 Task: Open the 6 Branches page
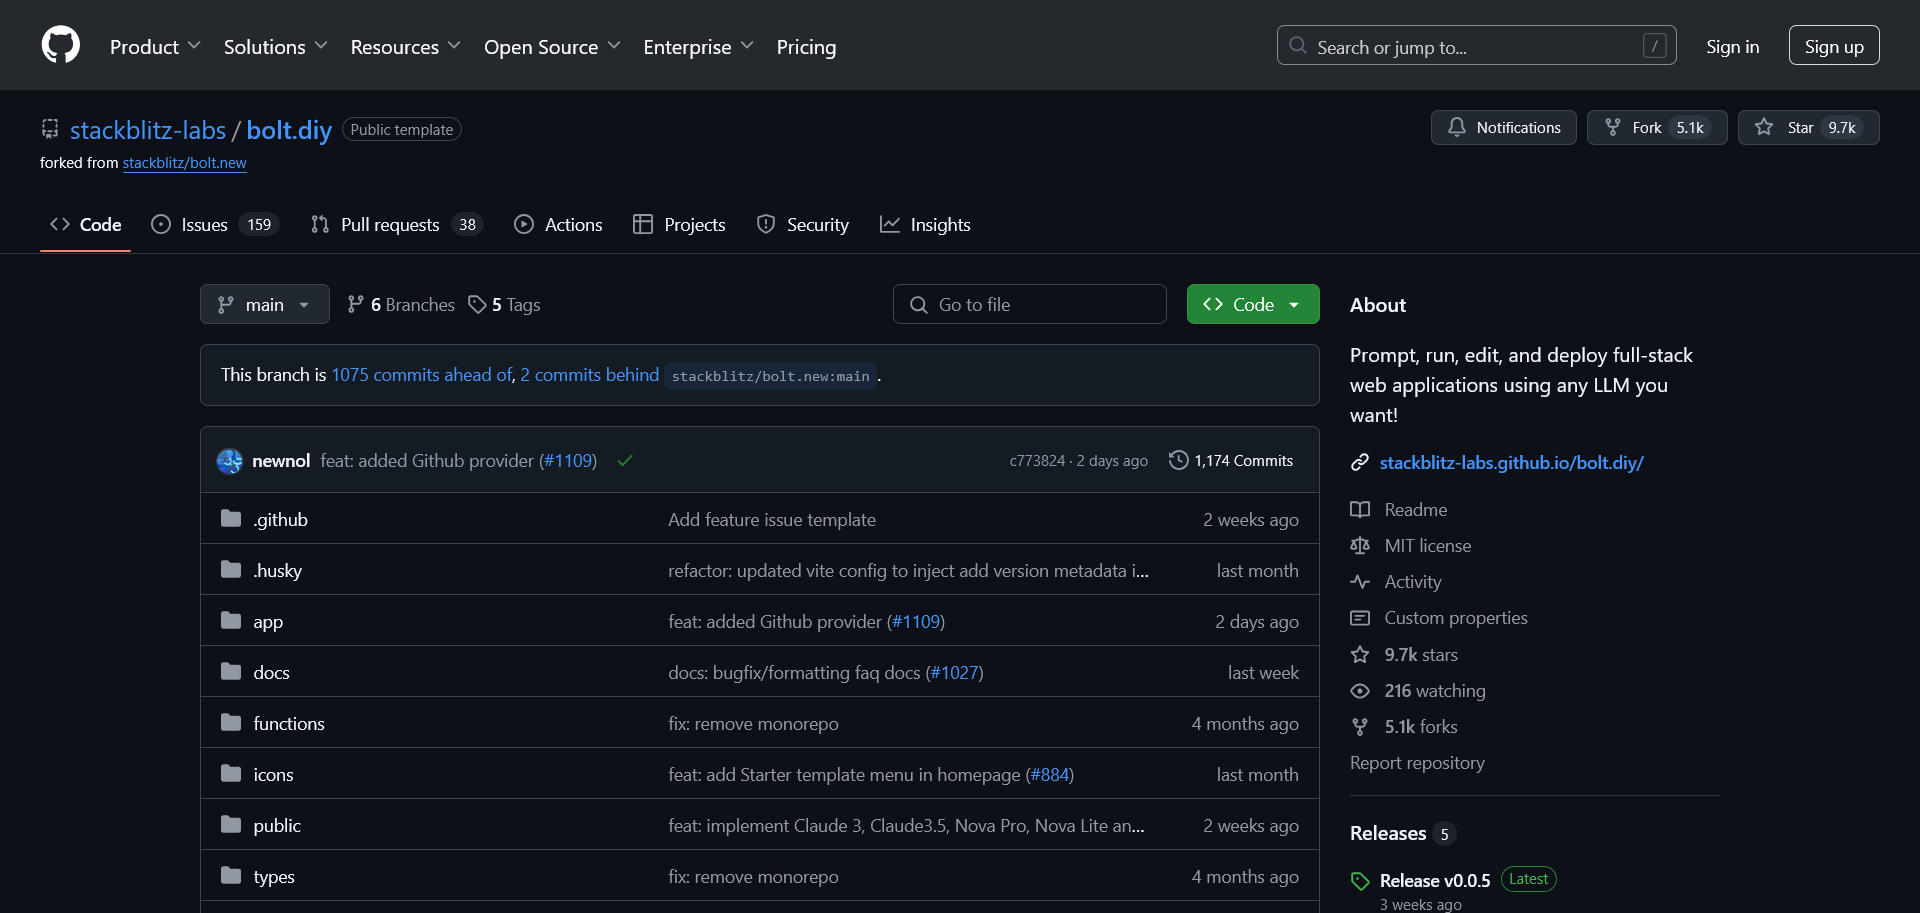tap(401, 305)
